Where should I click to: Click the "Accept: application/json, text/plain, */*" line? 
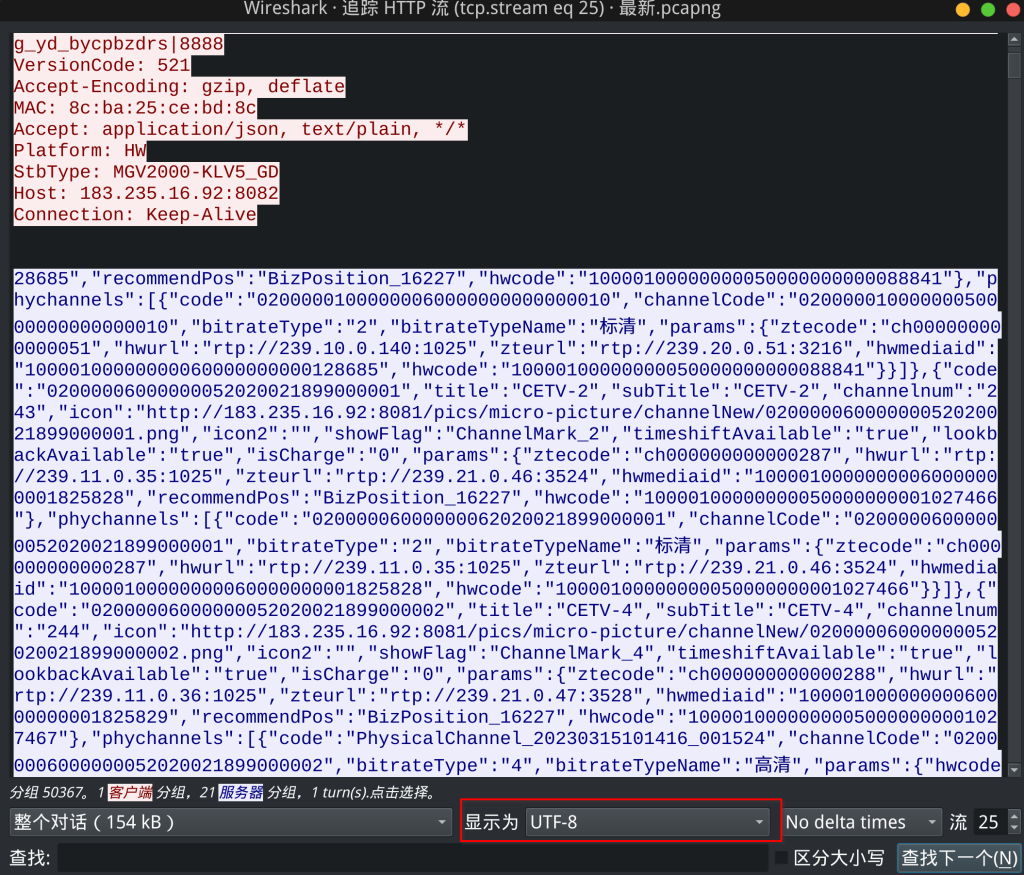click(x=240, y=129)
